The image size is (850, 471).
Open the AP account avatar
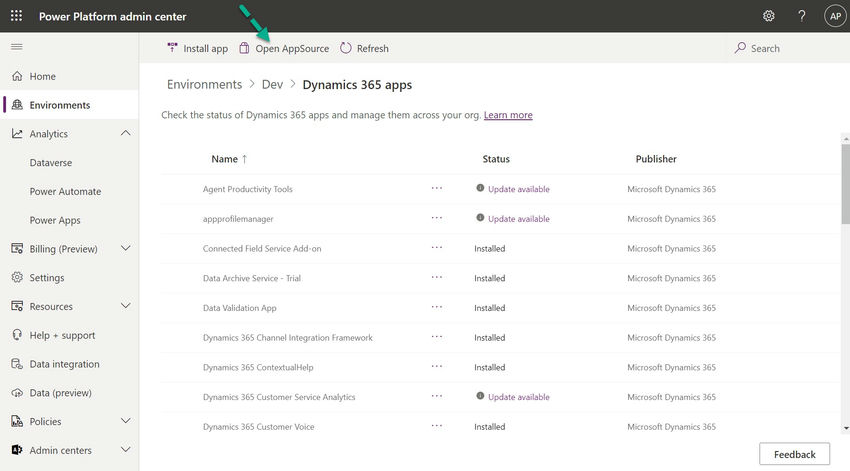pyautogui.click(x=835, y=16)
